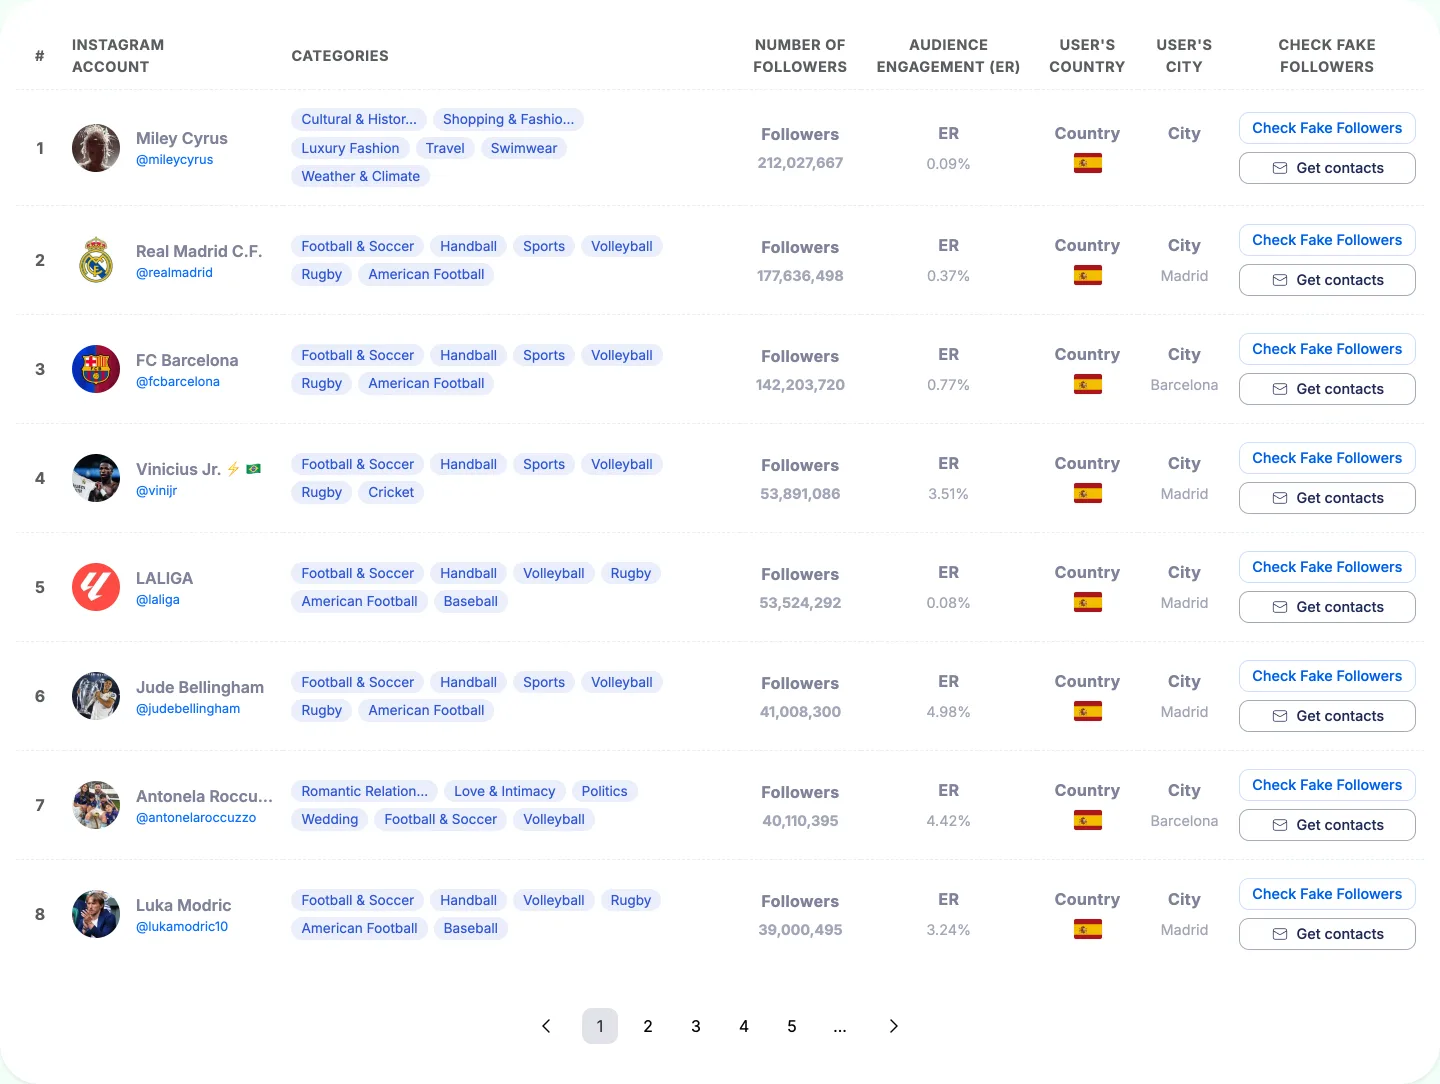1440x1084 pixels.
Task: Select page 1 in pagination
Action: [600, 1026]
